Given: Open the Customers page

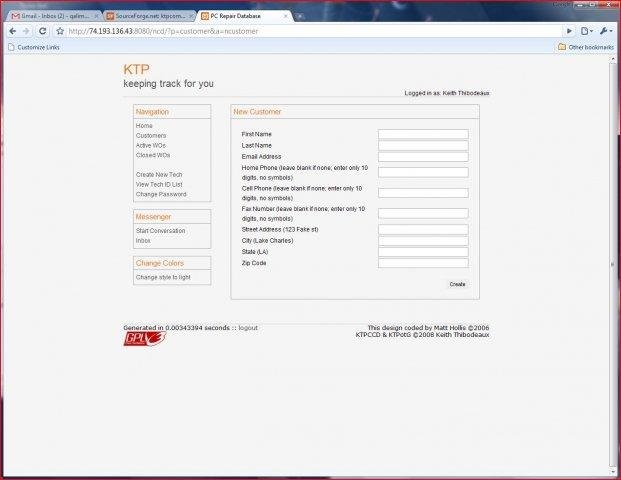Looking at the screenshot, I should coord(151,135).
